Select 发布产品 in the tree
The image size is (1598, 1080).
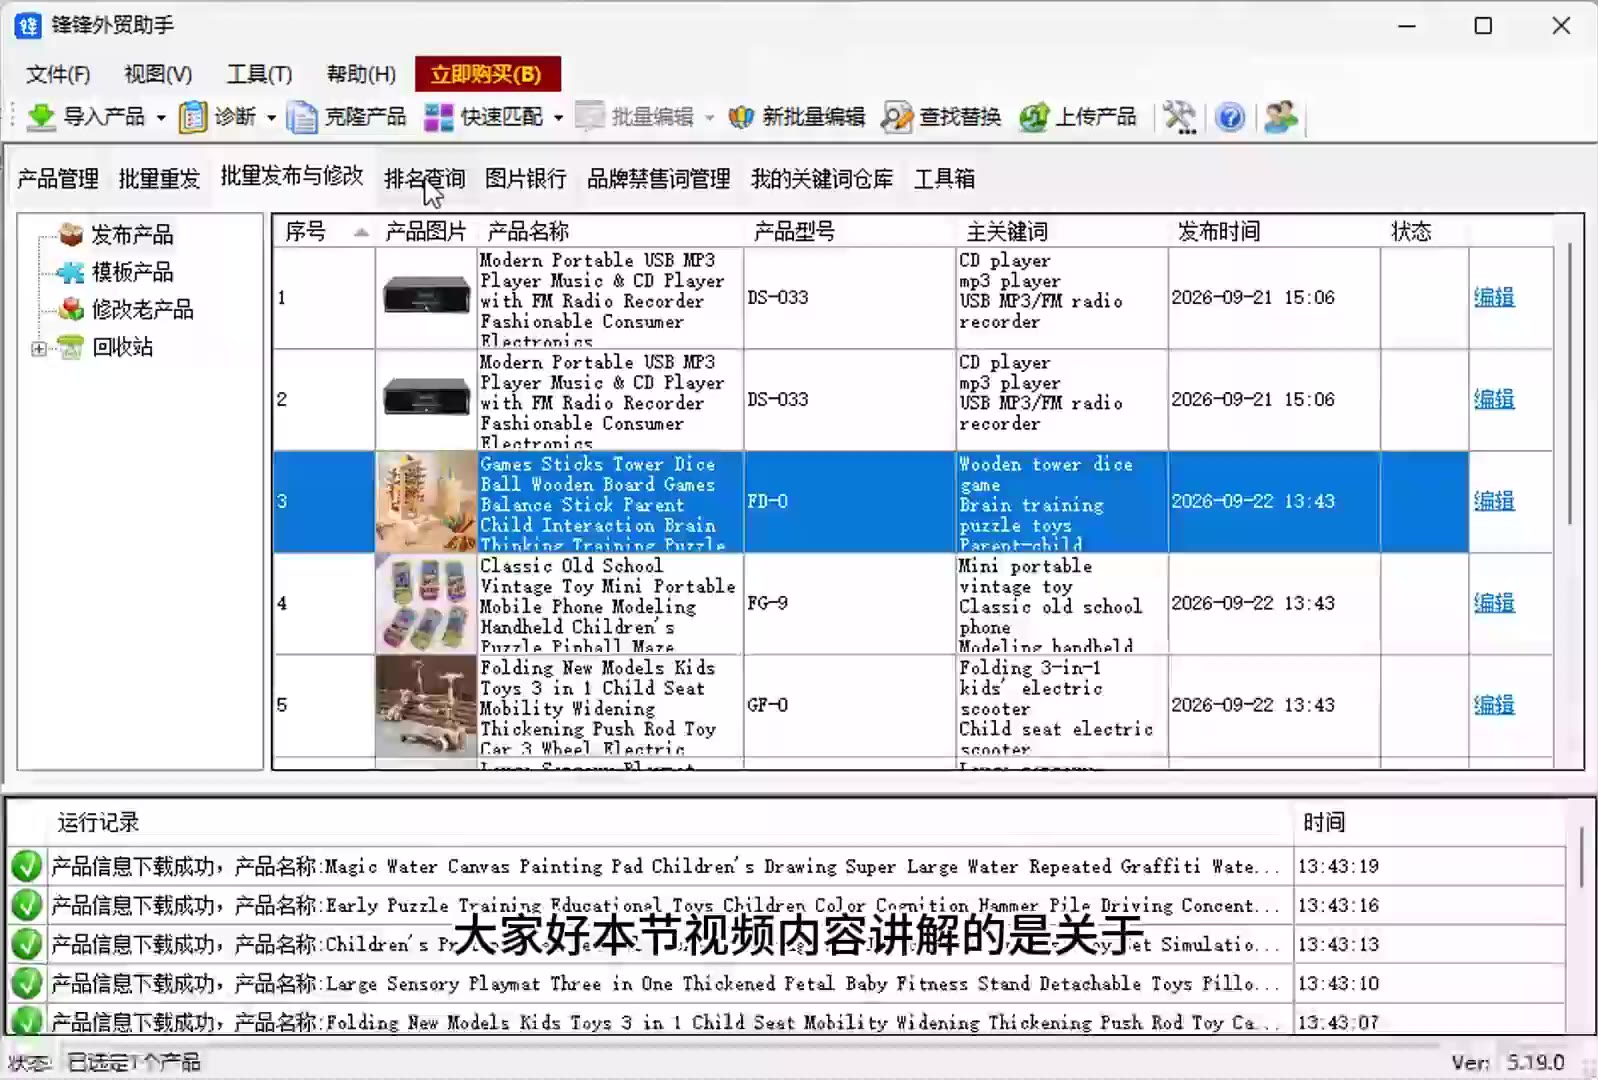132,235
